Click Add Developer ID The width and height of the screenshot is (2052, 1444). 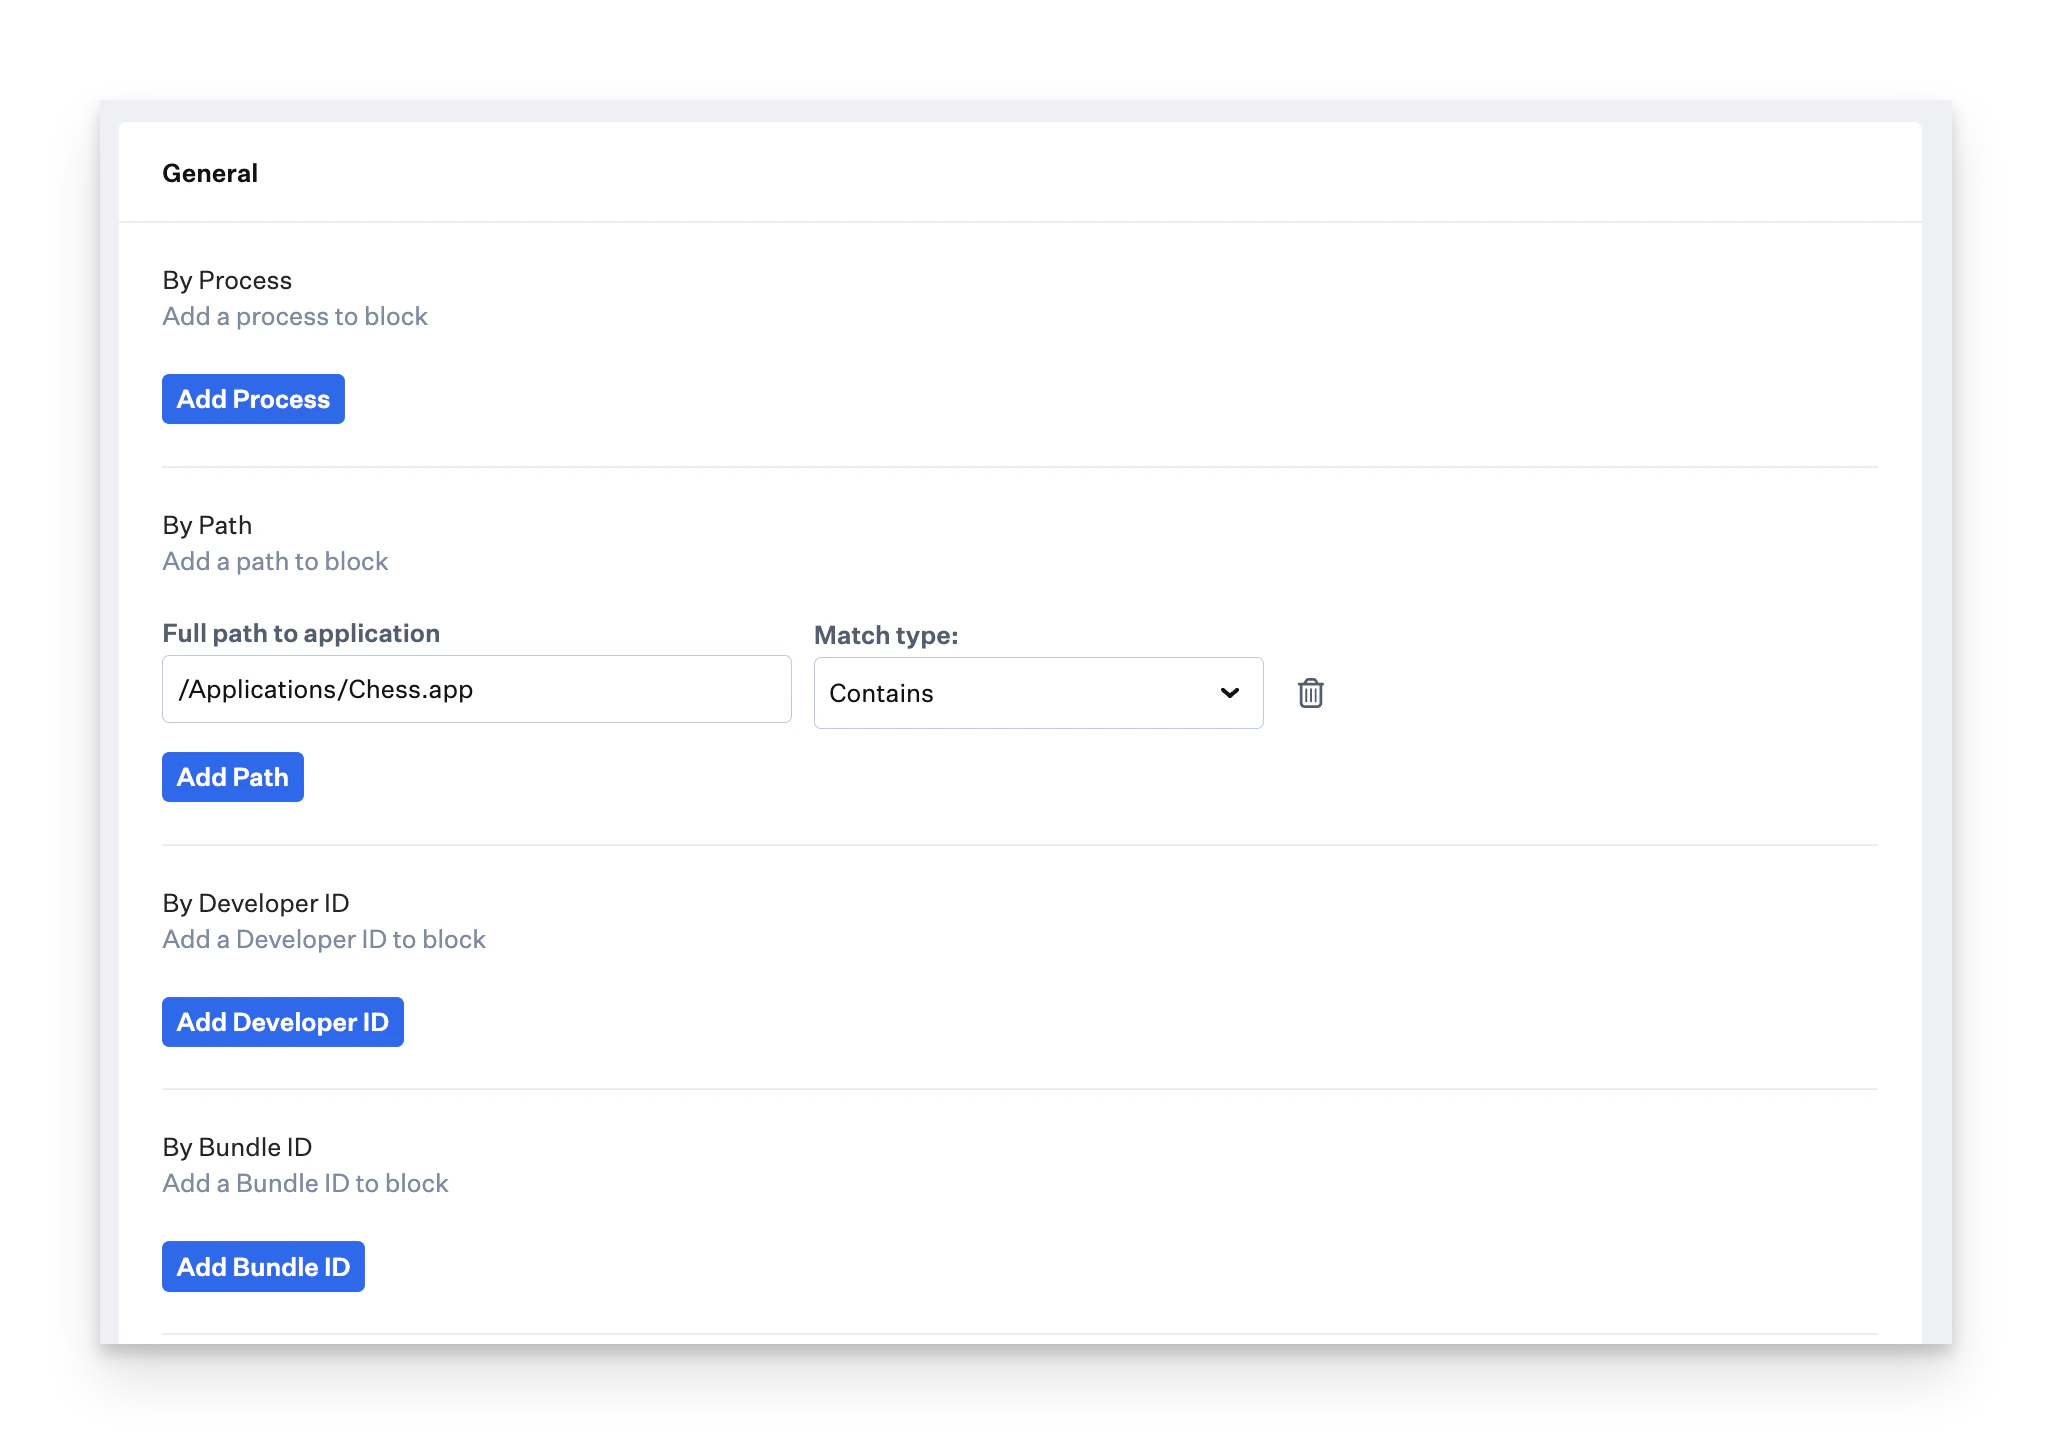[282, 1021]
